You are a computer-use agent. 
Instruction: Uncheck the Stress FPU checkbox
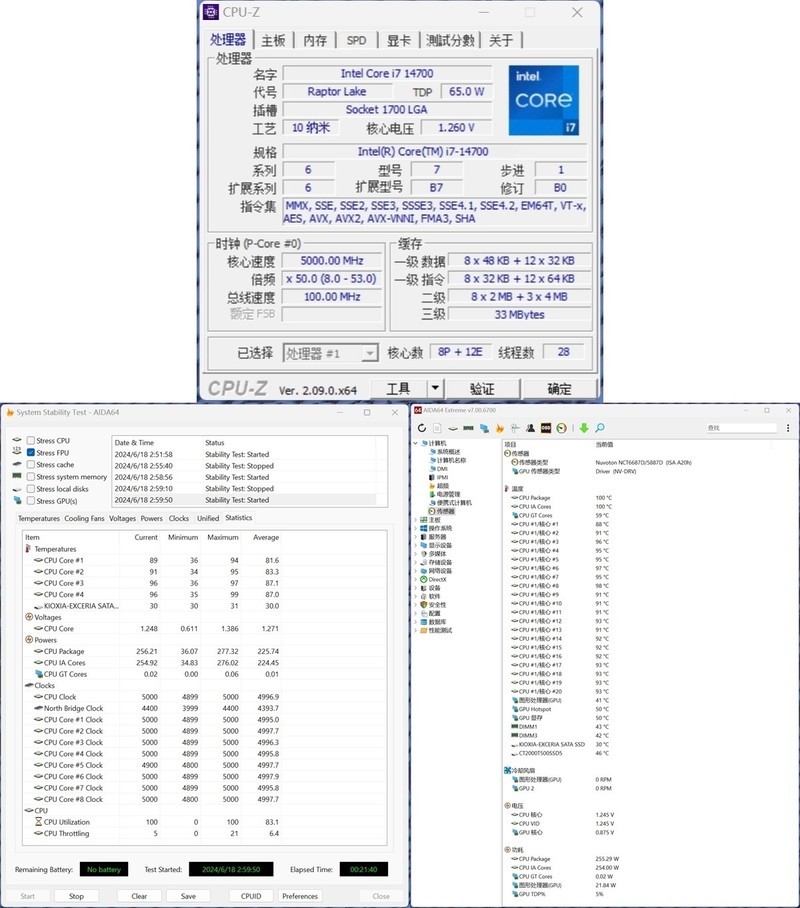pyautogui.click(x=31, y=453)
